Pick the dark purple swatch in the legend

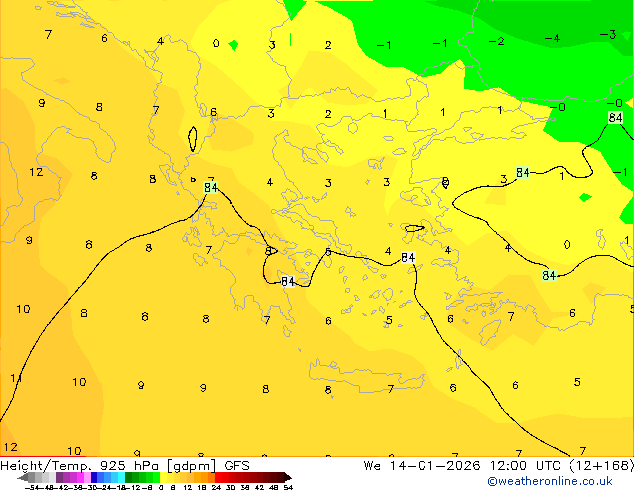pos(59,478)
